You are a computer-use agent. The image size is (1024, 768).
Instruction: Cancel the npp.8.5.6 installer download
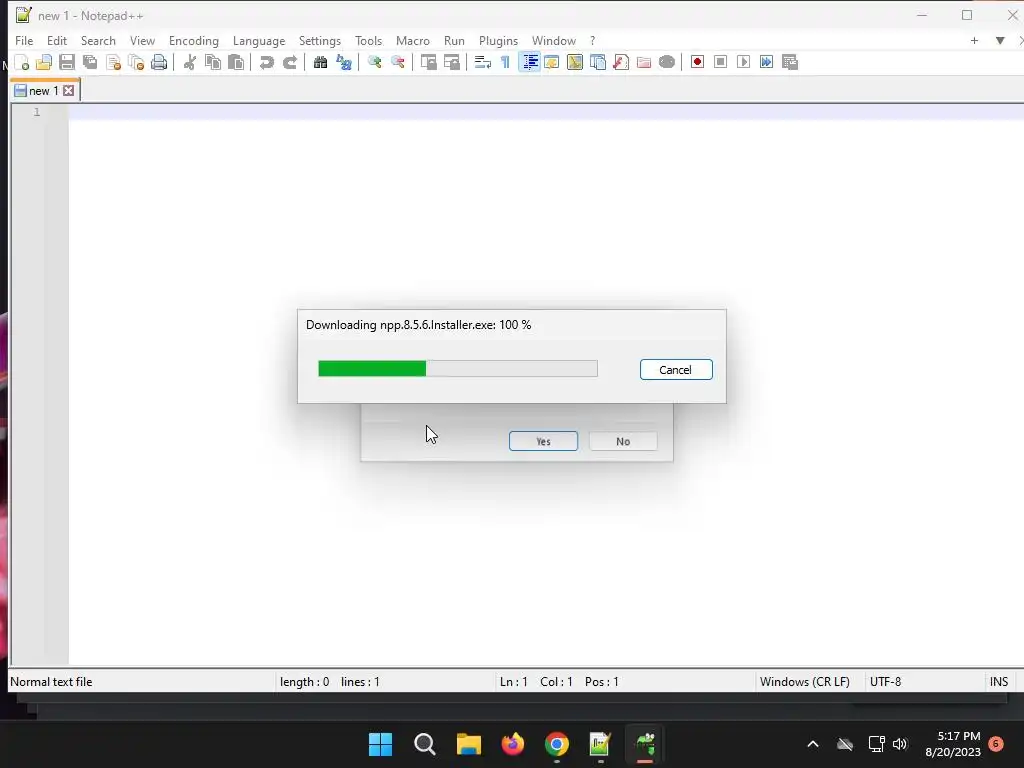[676, 370]
